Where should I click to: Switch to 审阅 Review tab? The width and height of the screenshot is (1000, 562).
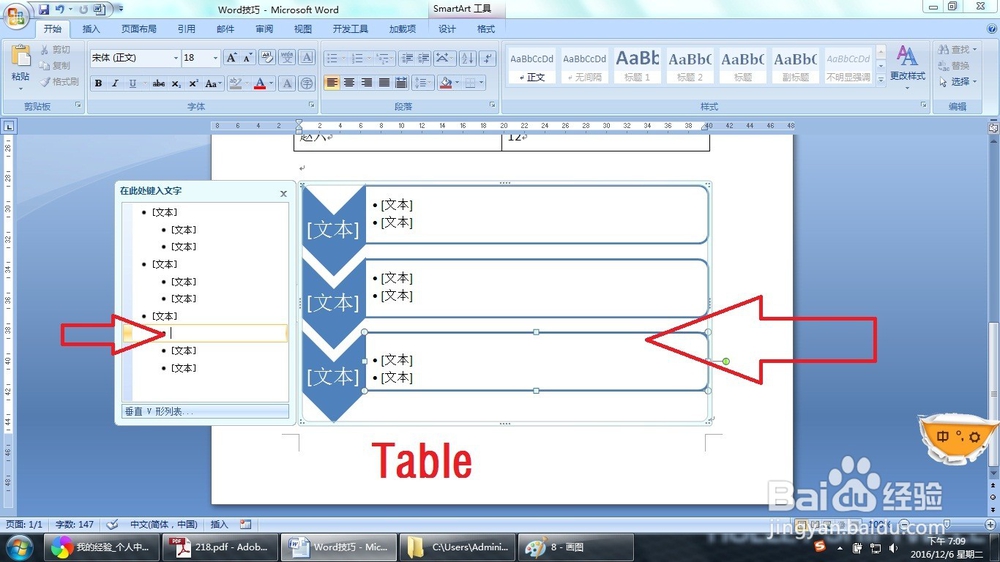point(264,29)
